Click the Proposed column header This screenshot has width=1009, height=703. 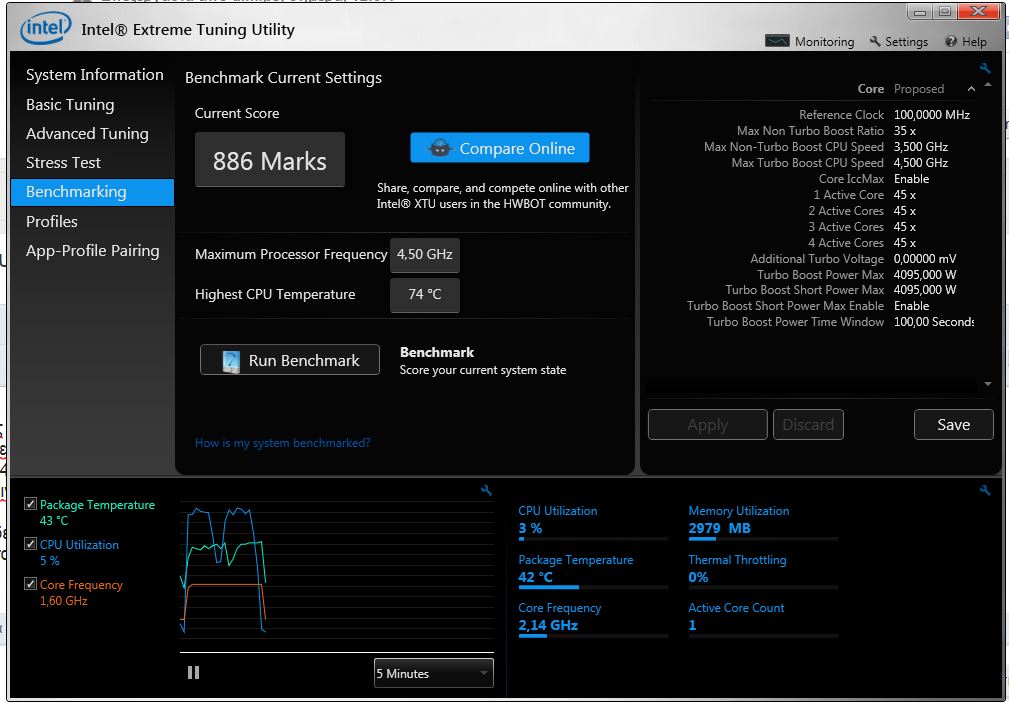918,89
